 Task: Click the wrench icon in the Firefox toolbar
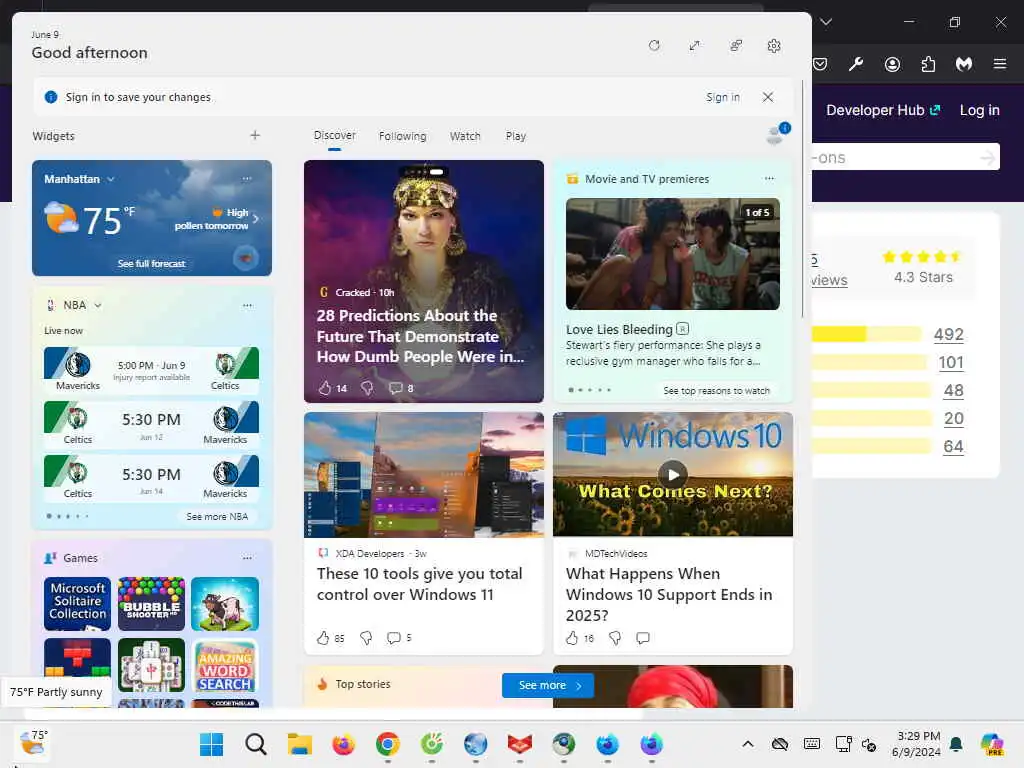coord(856,63)
